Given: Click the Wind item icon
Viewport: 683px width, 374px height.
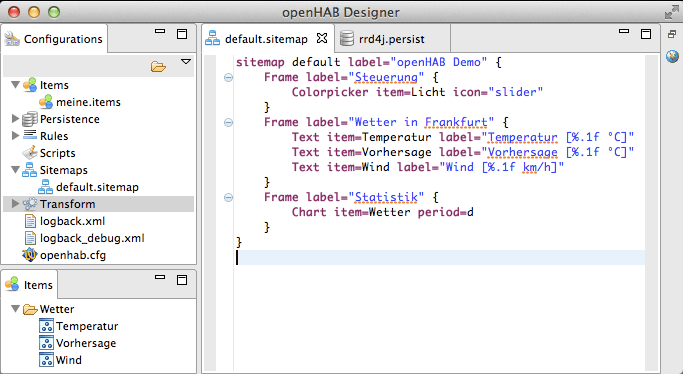Looking at the screenshot, I should pos(46,360).
